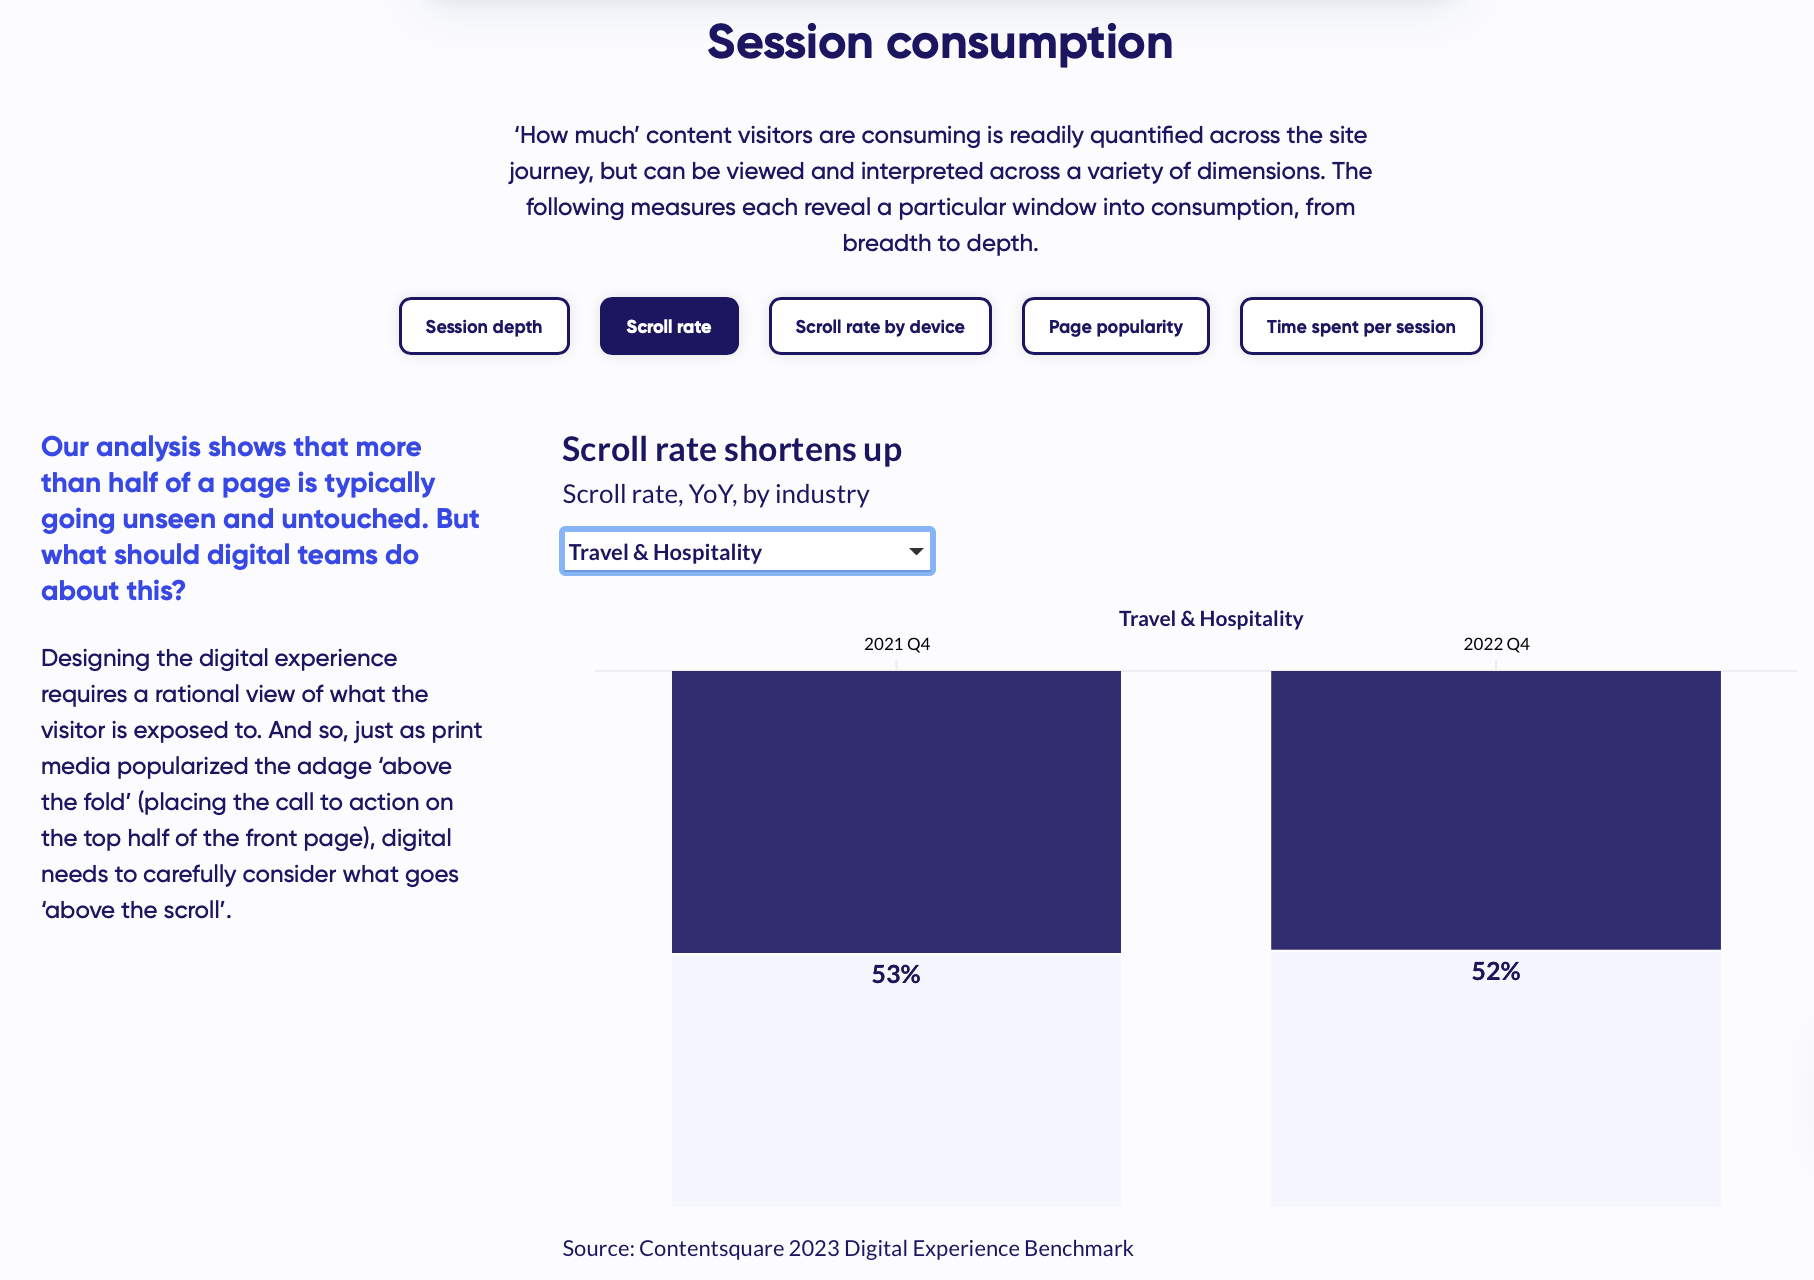Viewport: 1814px width, 1280px height.
Task: Click the Session consumption heading
Action: coord(939,42)
